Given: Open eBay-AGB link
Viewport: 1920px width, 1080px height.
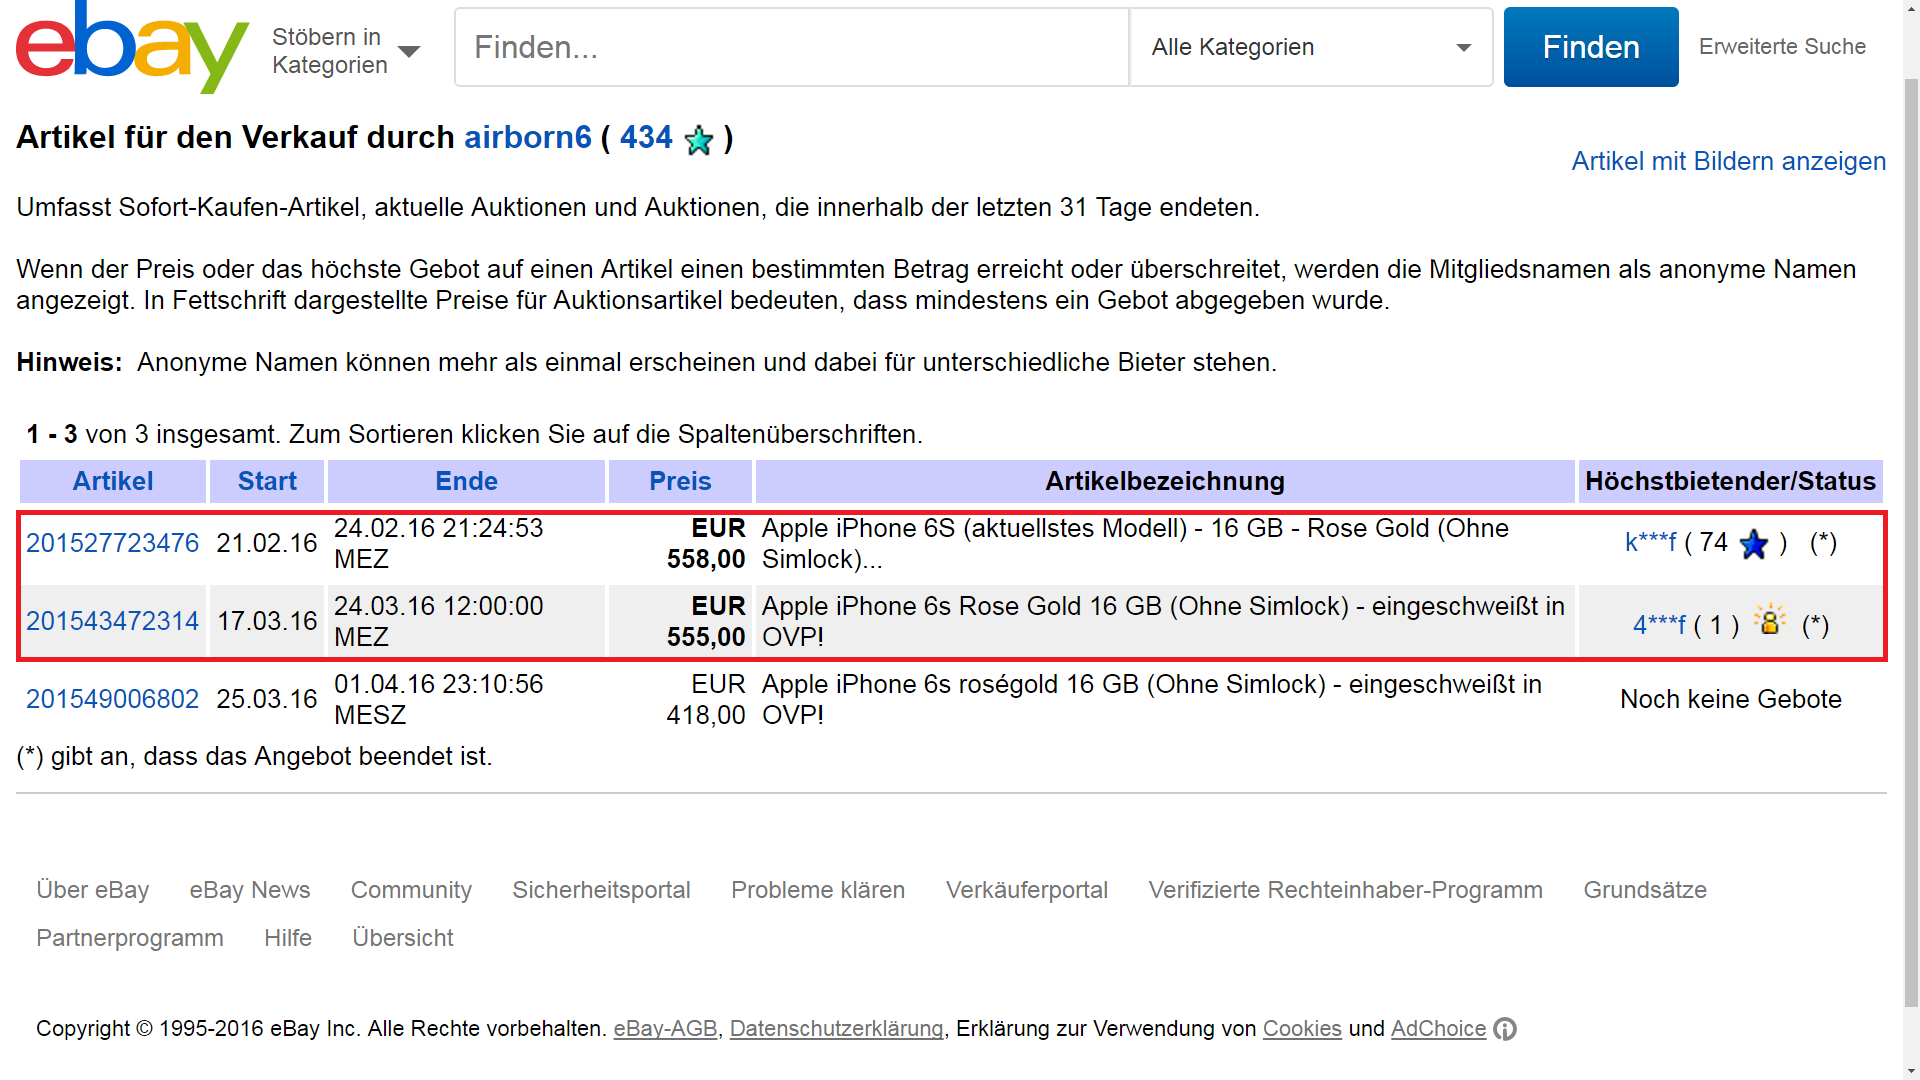Looking at the screenshot, I should (665, 1029).
